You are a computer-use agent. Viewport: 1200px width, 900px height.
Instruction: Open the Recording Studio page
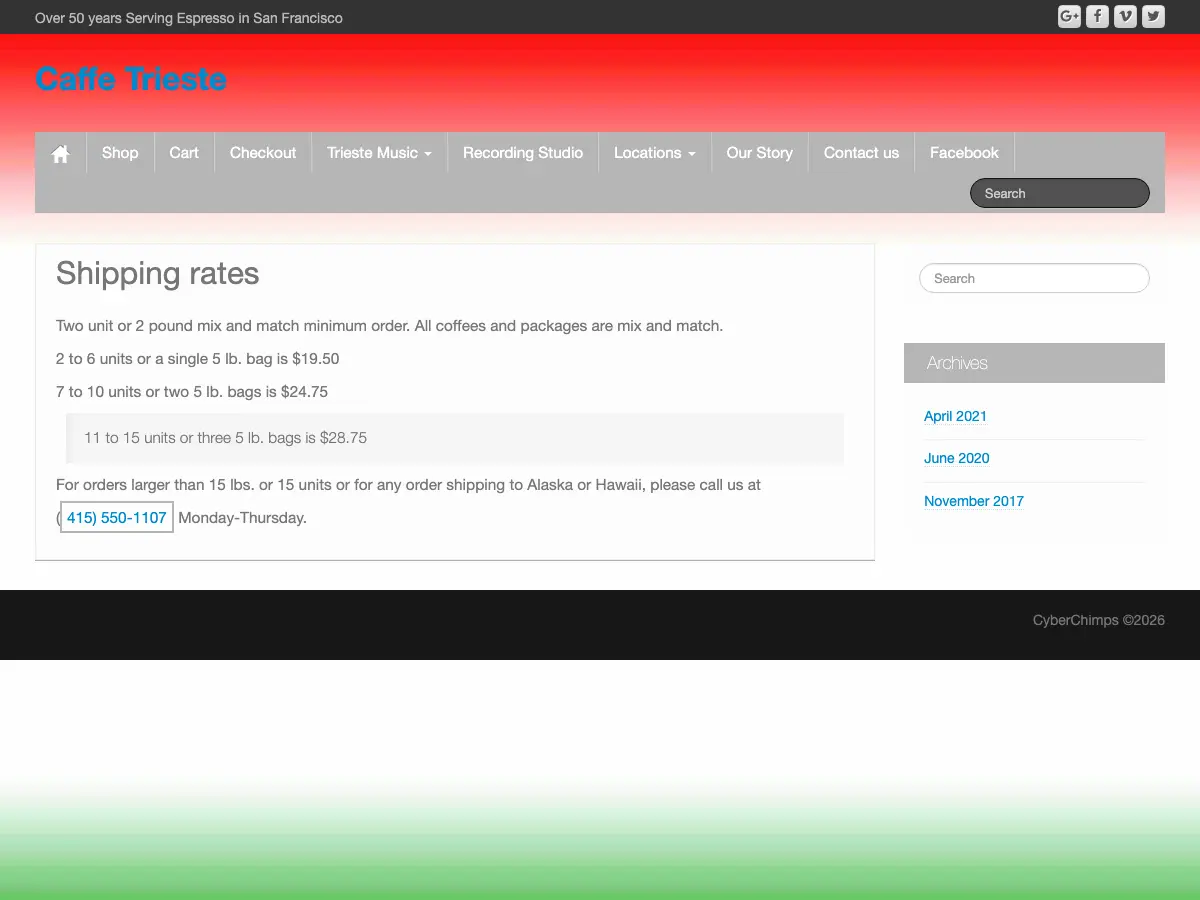point(523,153)
